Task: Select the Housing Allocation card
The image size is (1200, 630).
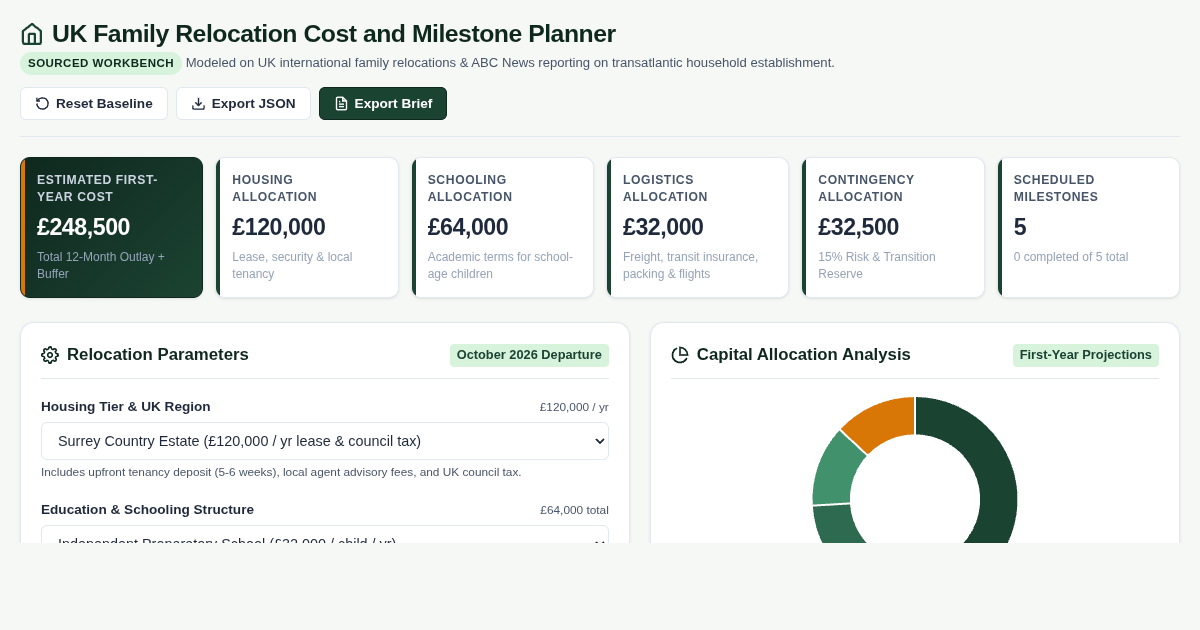Action: pyautogui.click(x=307, y=227)
